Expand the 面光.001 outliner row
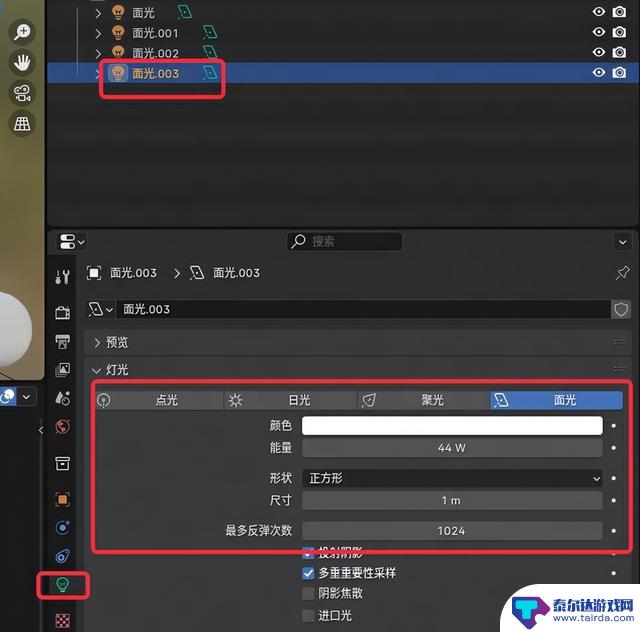640x632 pixels. (x=98, y=33)
